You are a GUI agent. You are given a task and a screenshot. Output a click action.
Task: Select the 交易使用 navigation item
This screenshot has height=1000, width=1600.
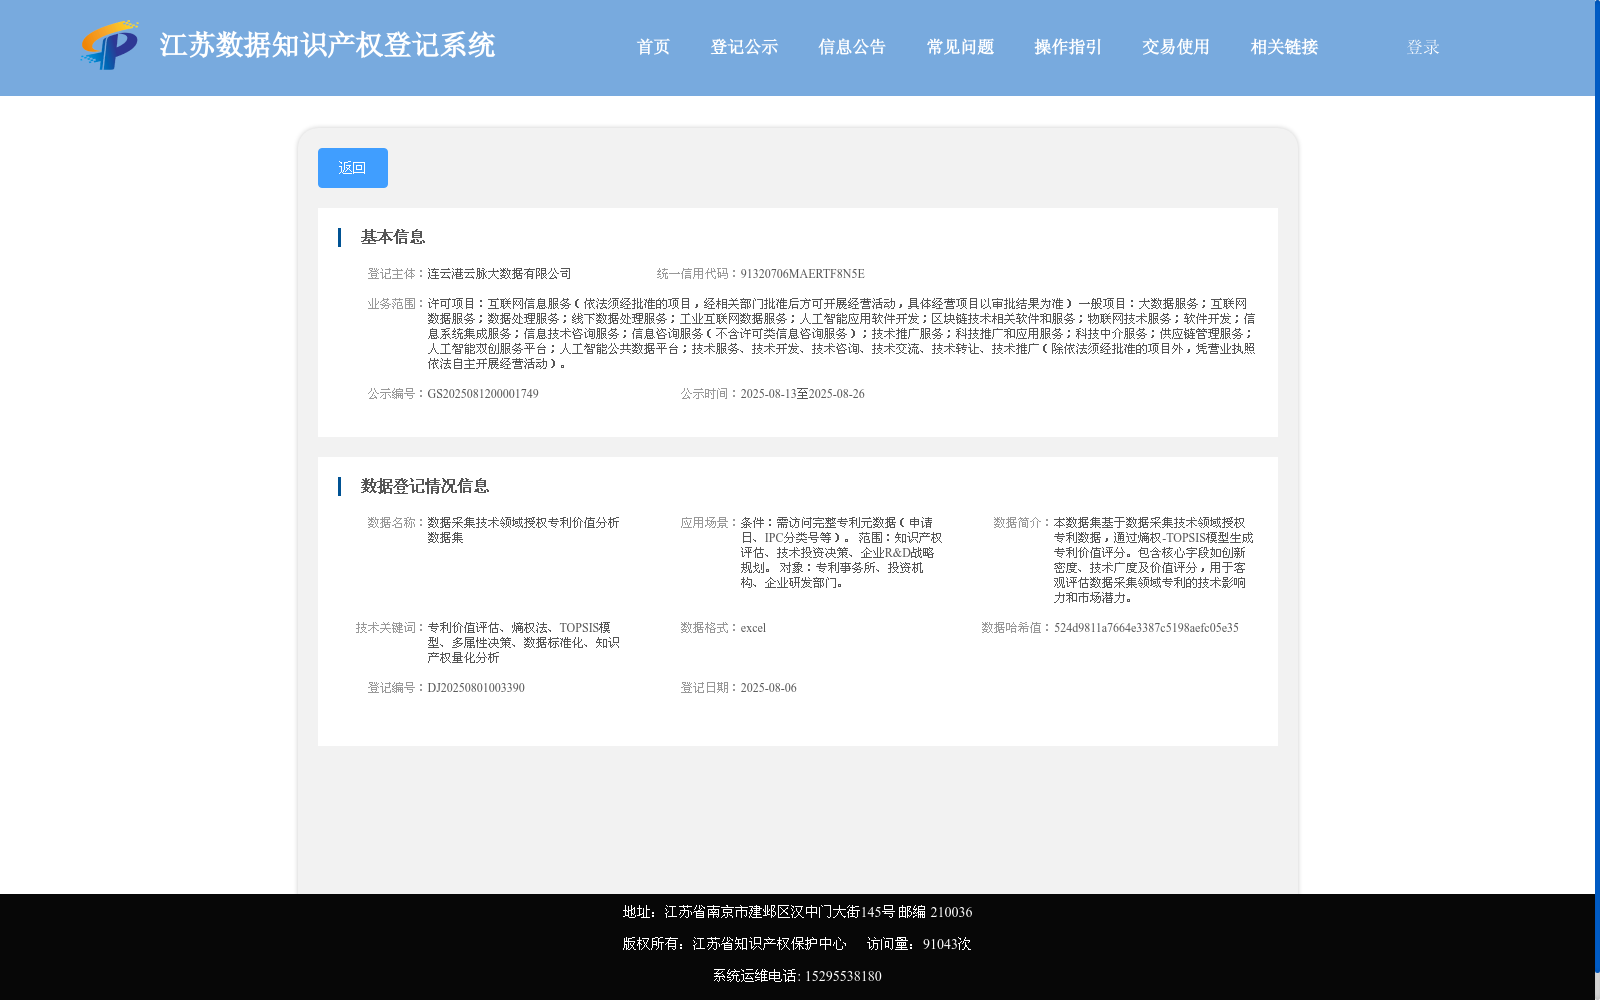[1176, 47]
